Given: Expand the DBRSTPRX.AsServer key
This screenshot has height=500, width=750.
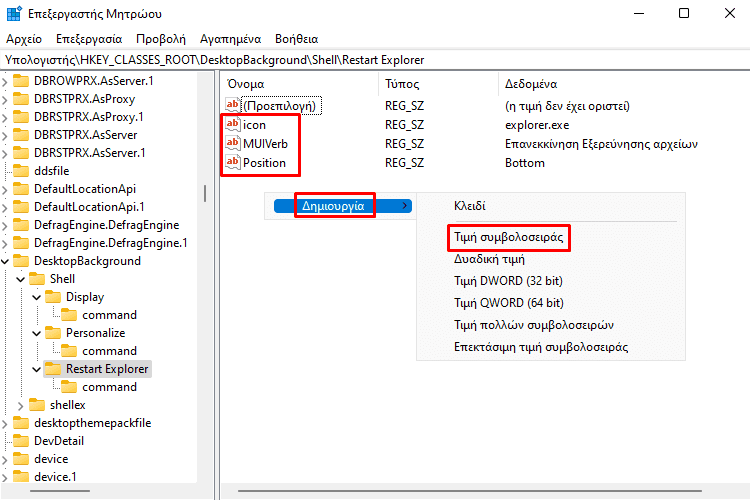Looking at the screenshot, I should (x=5, y=135).
